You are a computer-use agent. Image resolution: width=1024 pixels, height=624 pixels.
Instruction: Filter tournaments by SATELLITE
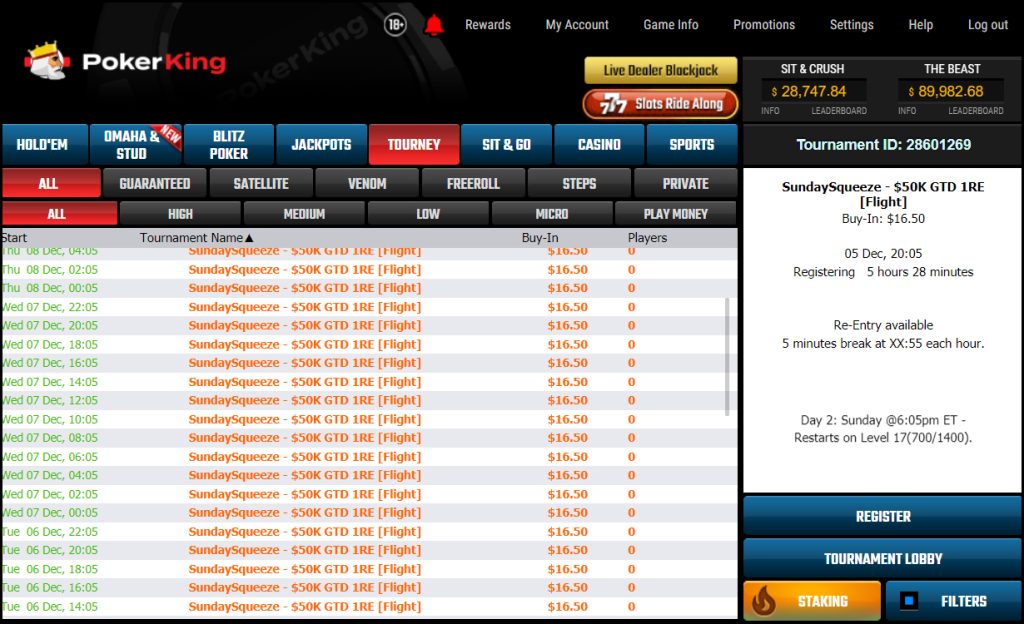261,183
